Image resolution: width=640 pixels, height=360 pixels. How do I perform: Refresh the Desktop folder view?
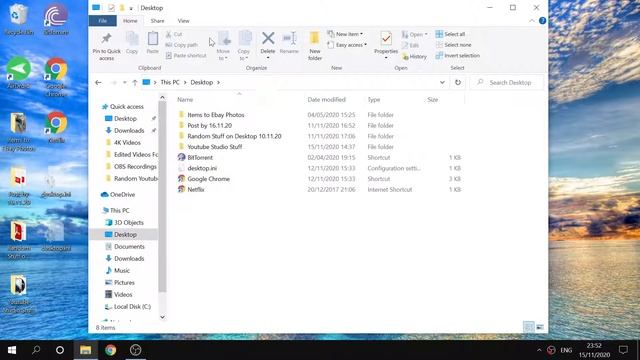458,82
